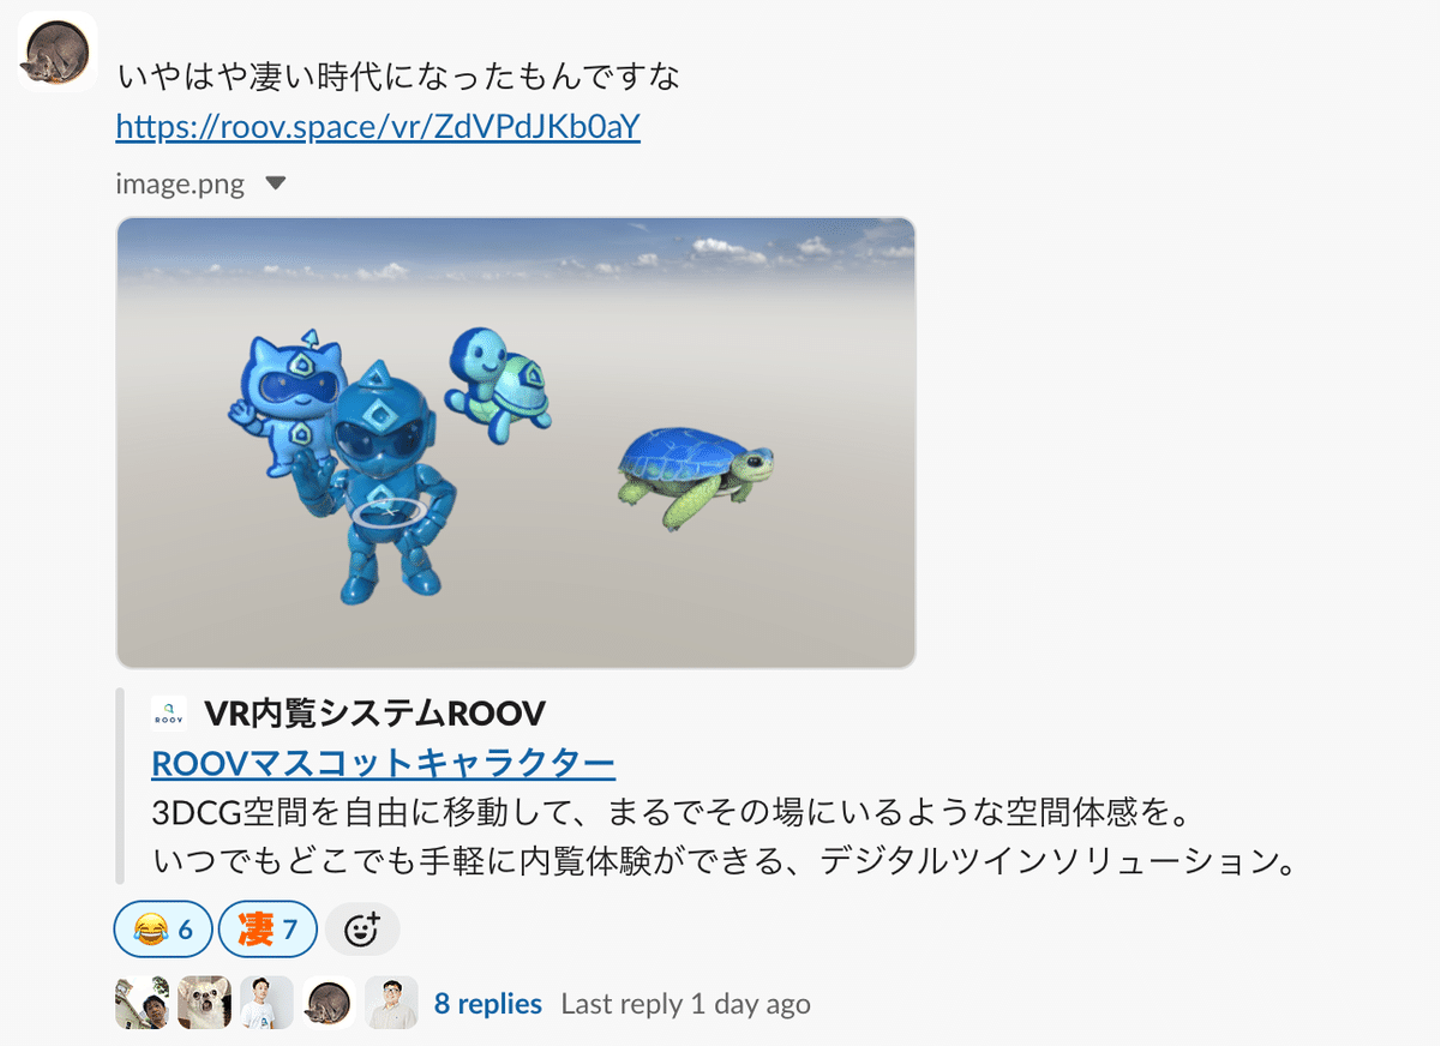This screenshot has height=1046, width=1440.
Task: Click the cartoon turtle mascot in the image
Action: point(498,384)
